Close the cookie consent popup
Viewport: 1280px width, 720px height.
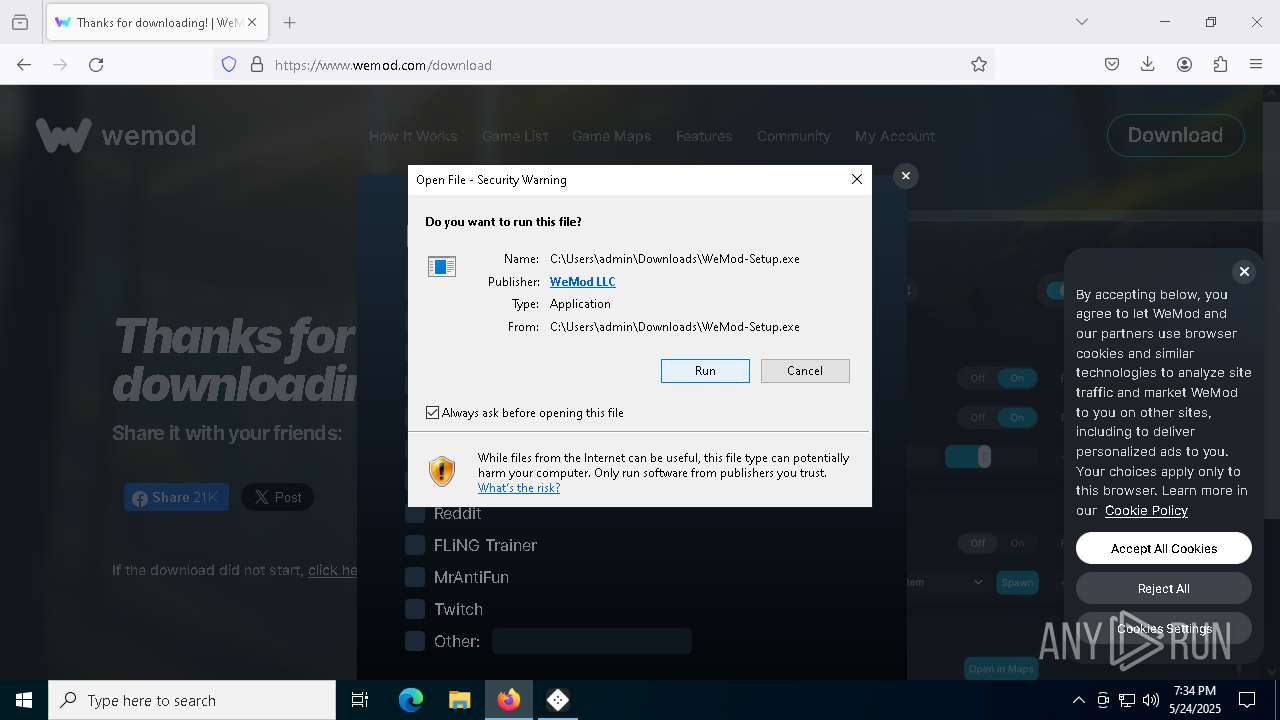click(1244, 271)
